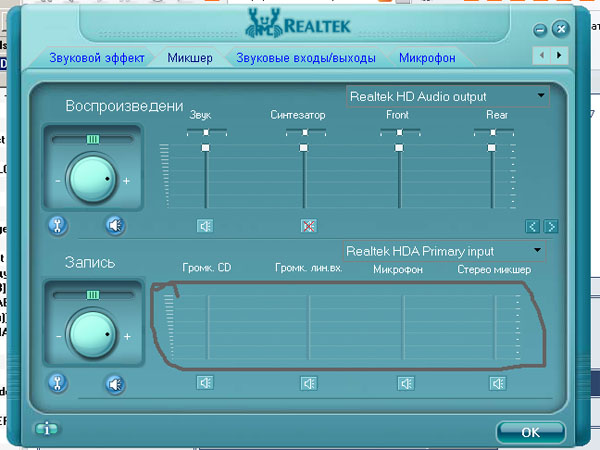
Task: Toggle mute for Стерео микшер input
Action: click(498, 383)
